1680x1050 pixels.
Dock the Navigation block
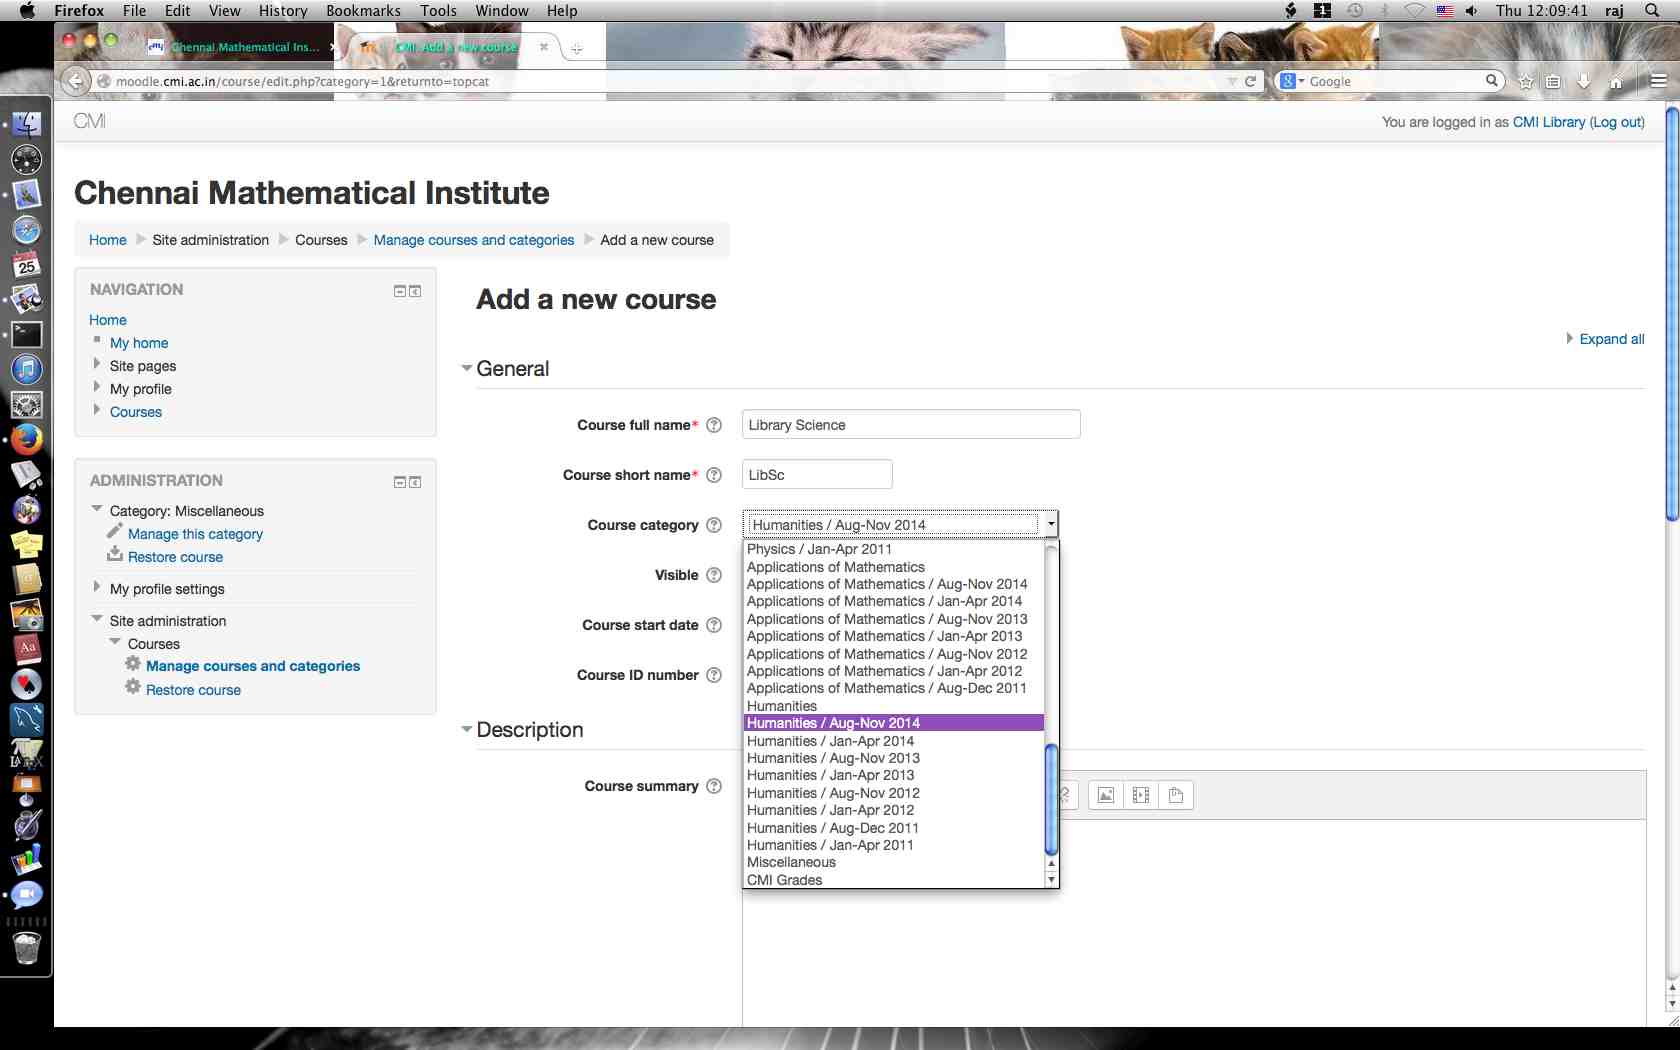(x=415, y=291)
